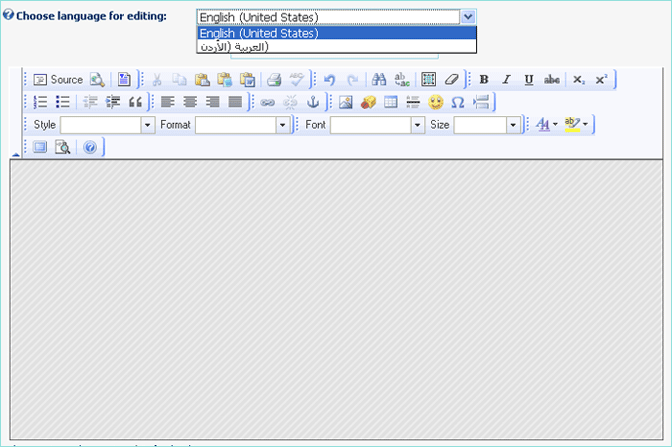Click Paste from Word icon
Viewport: 672px width, 447px height.
pos(247,80)
